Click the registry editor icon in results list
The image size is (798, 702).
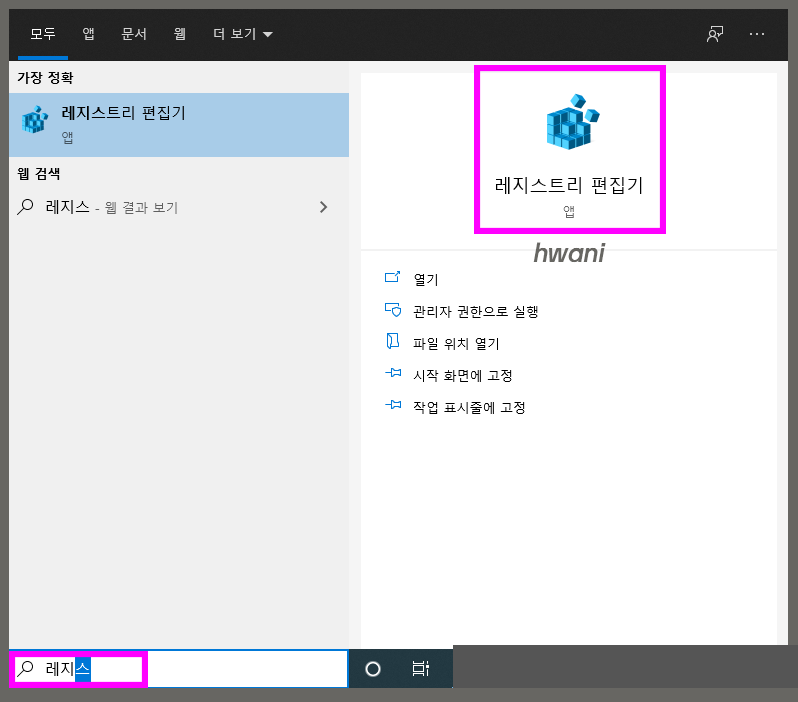coord(35,120)
